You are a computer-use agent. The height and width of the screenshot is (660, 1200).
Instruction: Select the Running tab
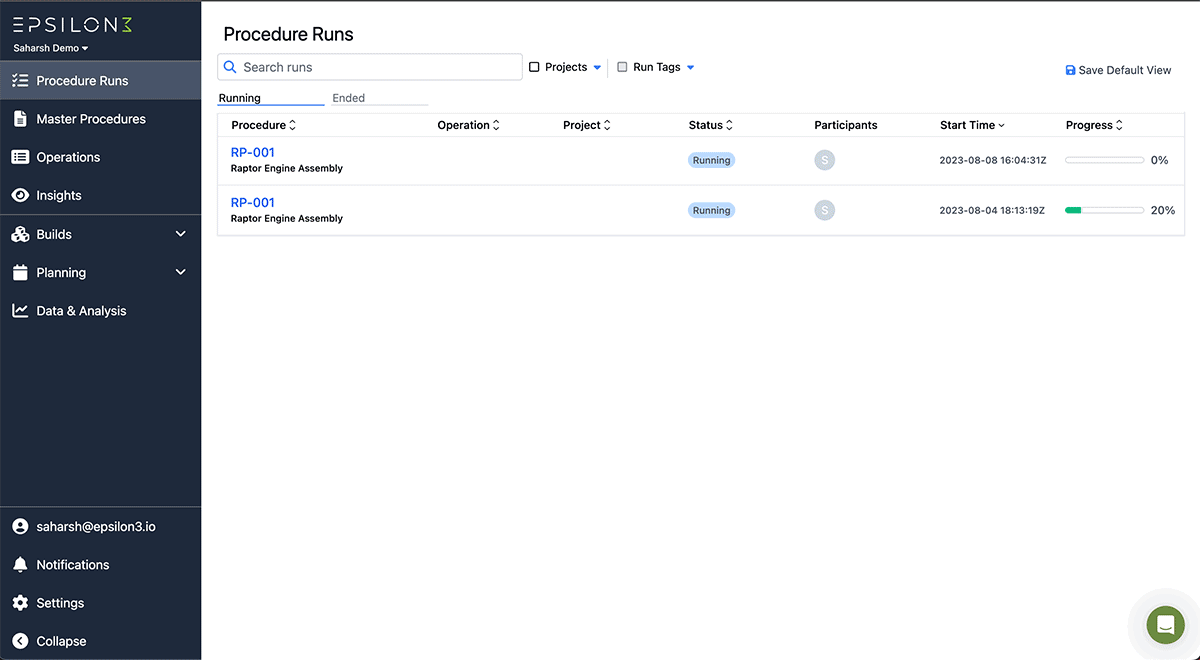point(239,98)
